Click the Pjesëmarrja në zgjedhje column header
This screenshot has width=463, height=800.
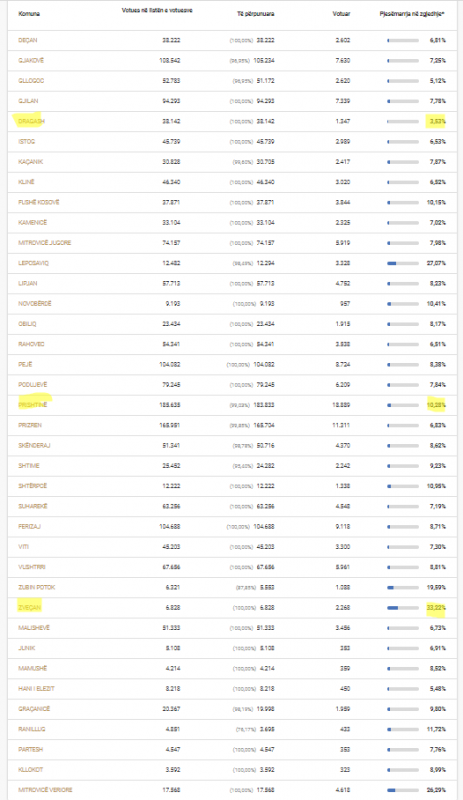point(412,14)
